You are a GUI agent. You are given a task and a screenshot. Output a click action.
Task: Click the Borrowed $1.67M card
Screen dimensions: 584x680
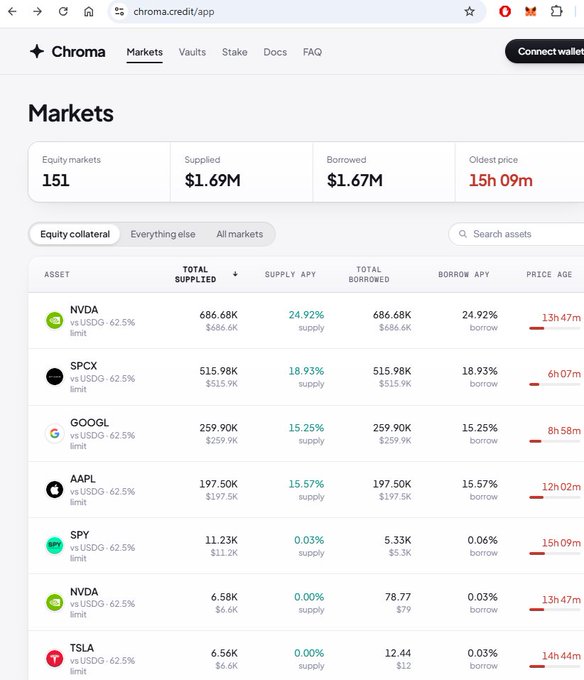[384, 172]
